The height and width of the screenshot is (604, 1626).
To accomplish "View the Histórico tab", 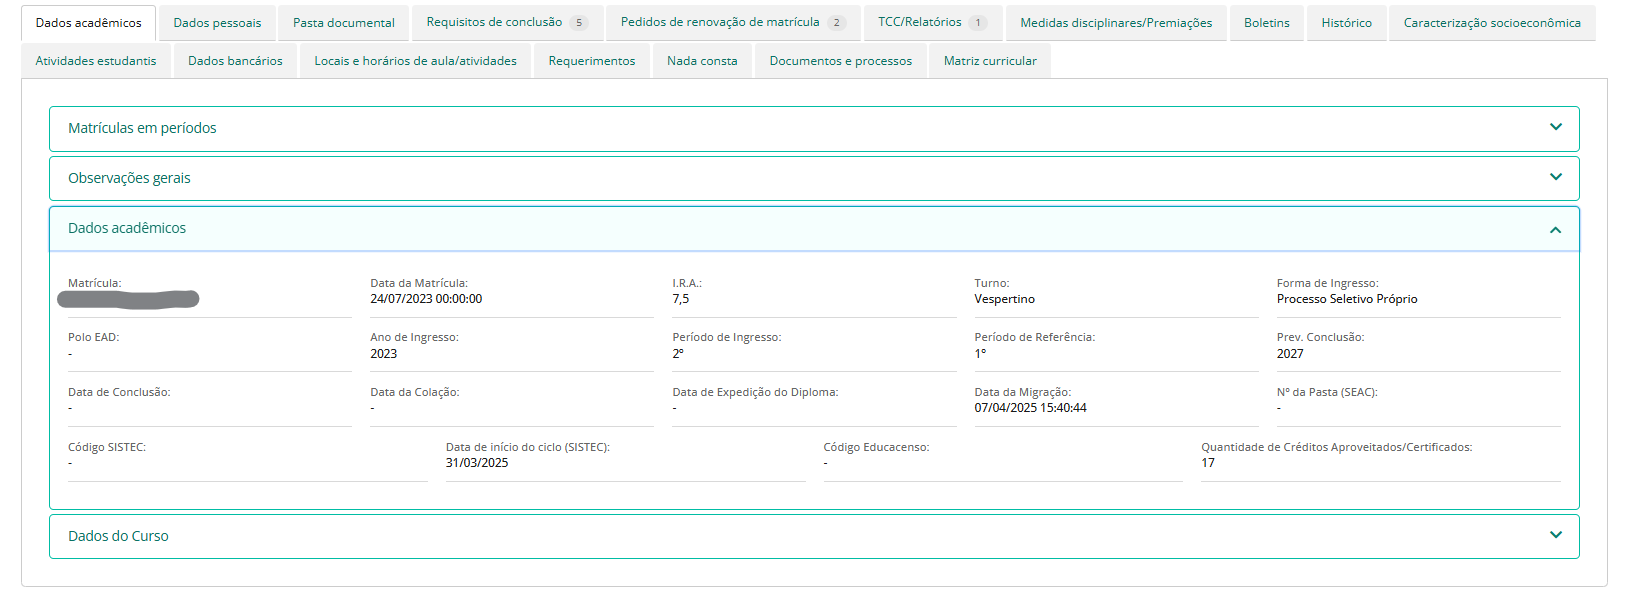I will [1346, 23].
